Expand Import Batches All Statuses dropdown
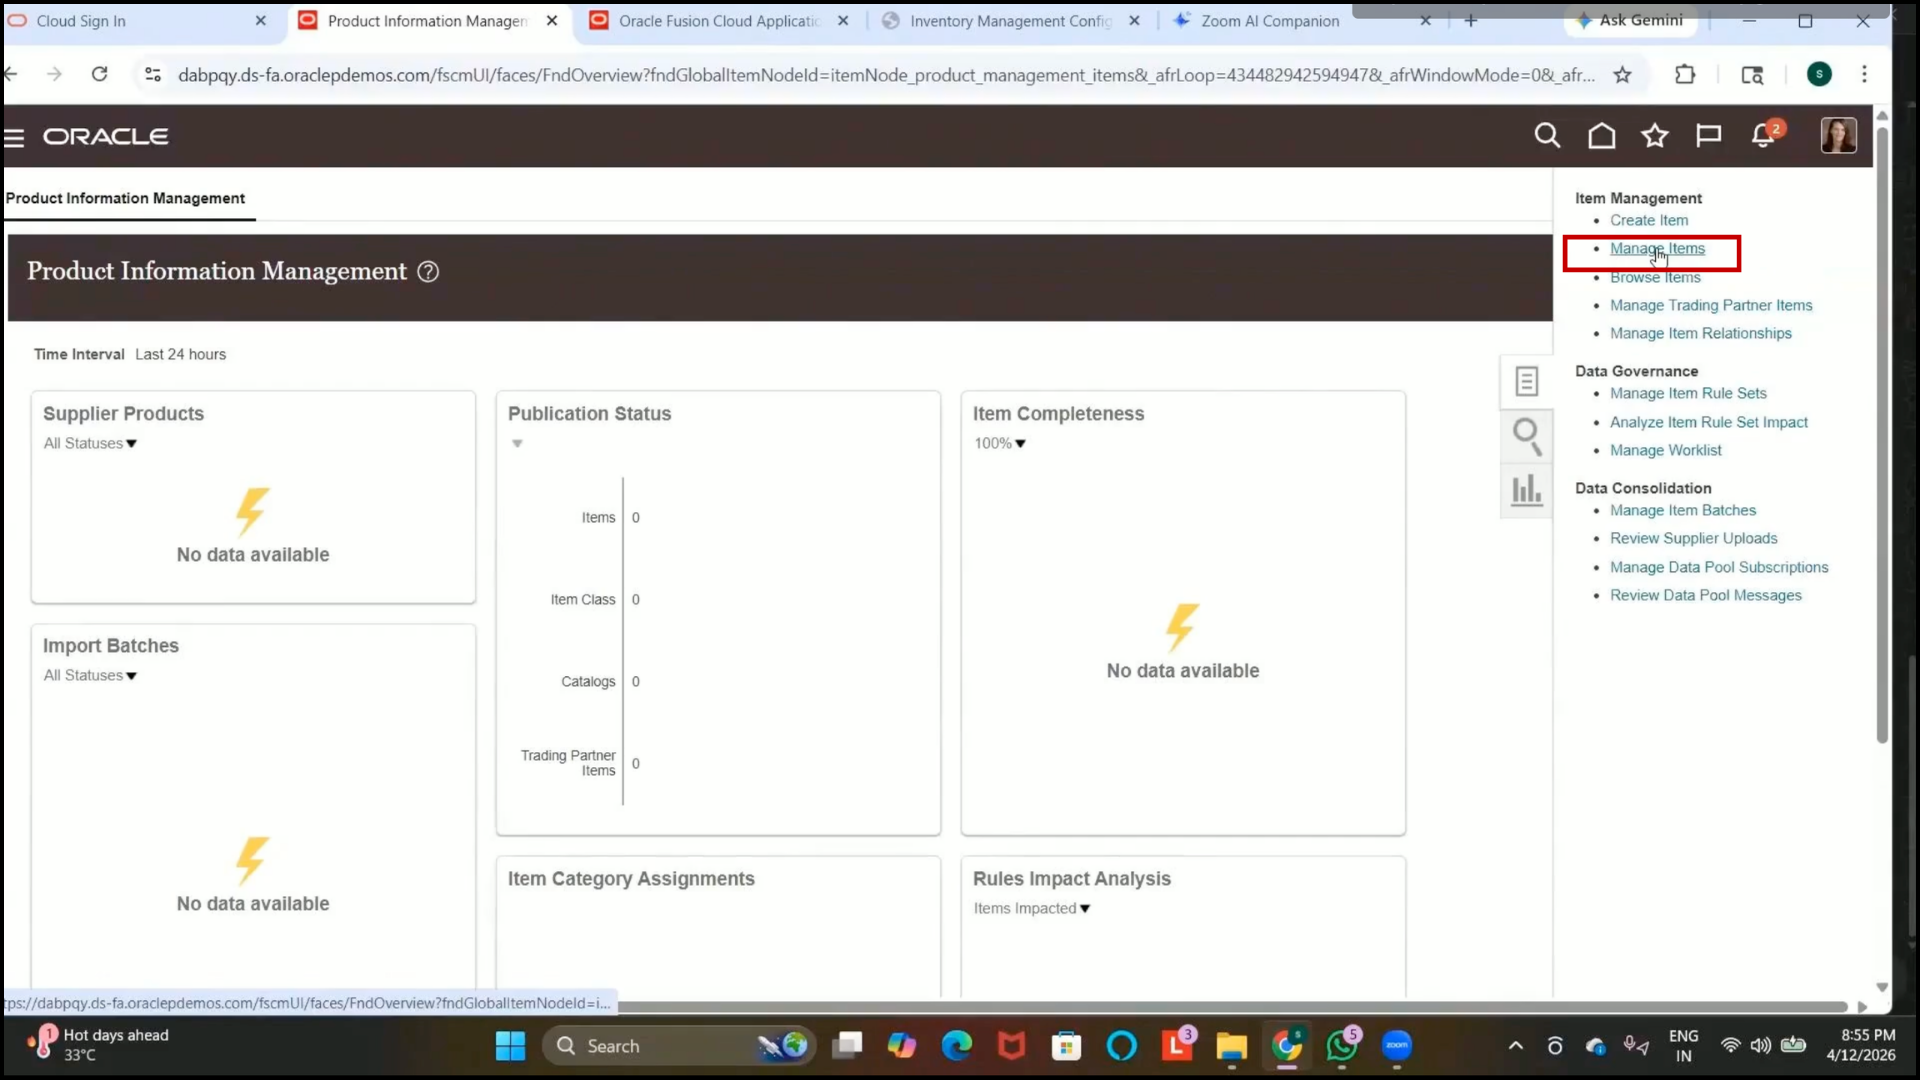Screen dimensions: 1920x1080 tap(90, 675)
